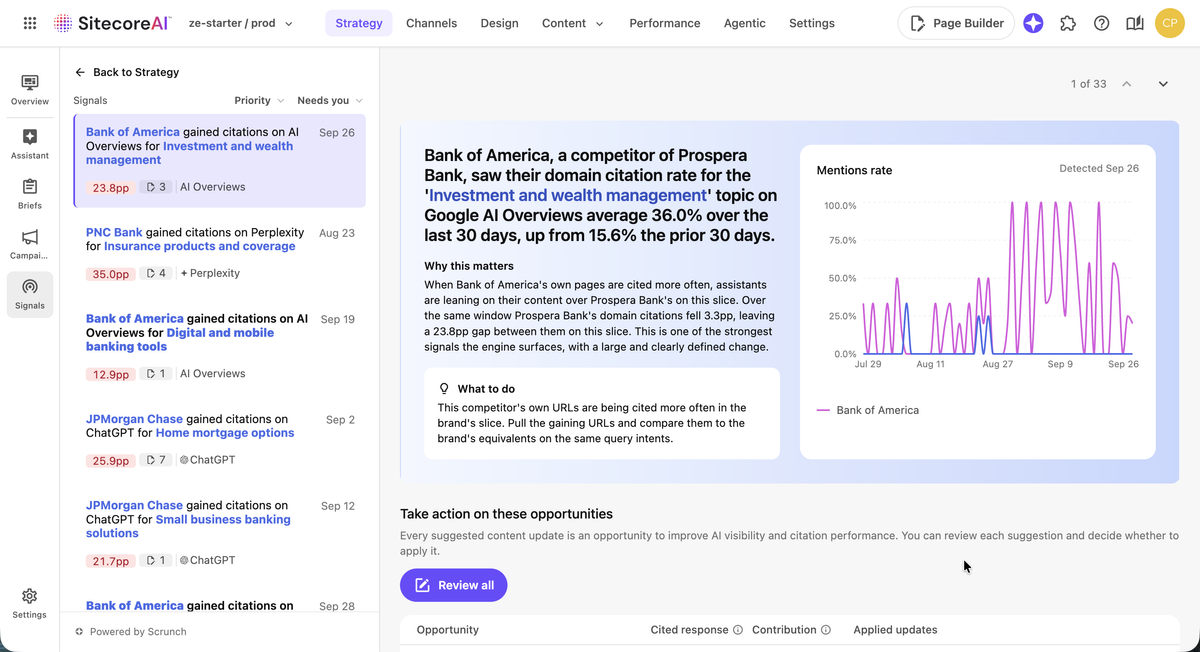Screen dimensions: 1200x652
Task: Select the Agentic tab
Action: pyautogui.click(x=744, y=23)
